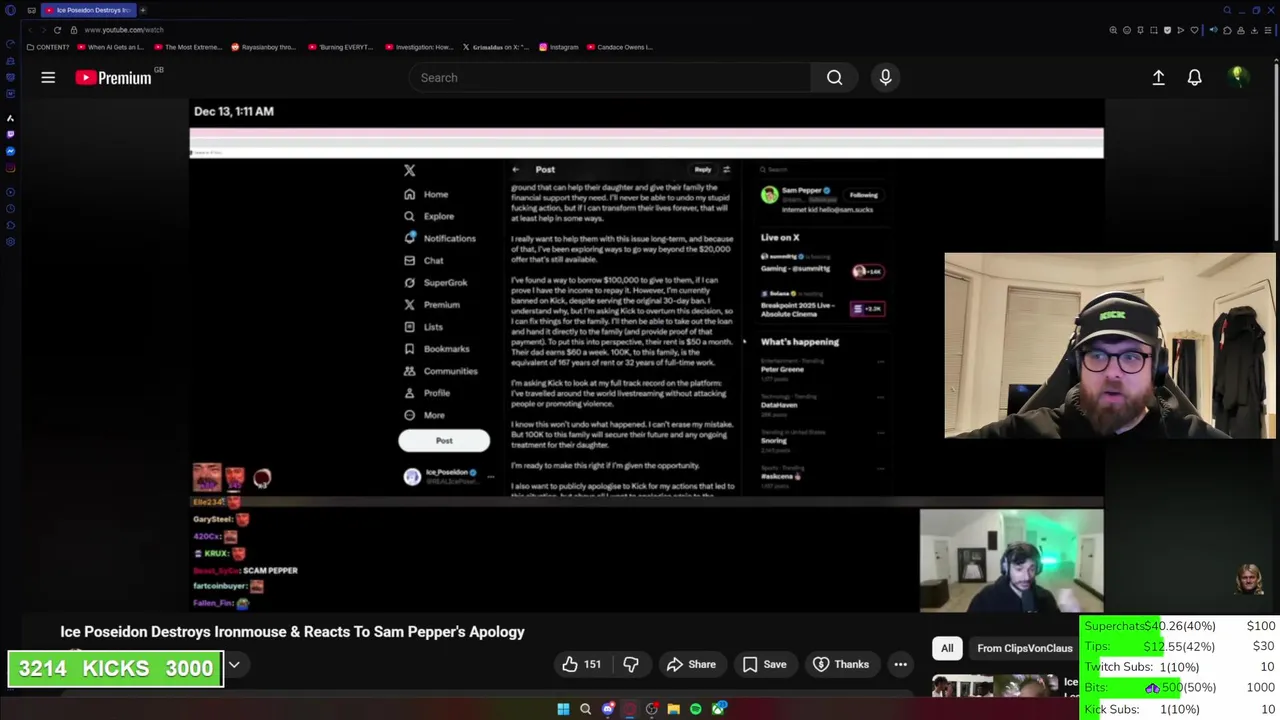Open the browser profile icon
The height and width of the screenshot is (720, 1280).
click(1241, 30)
